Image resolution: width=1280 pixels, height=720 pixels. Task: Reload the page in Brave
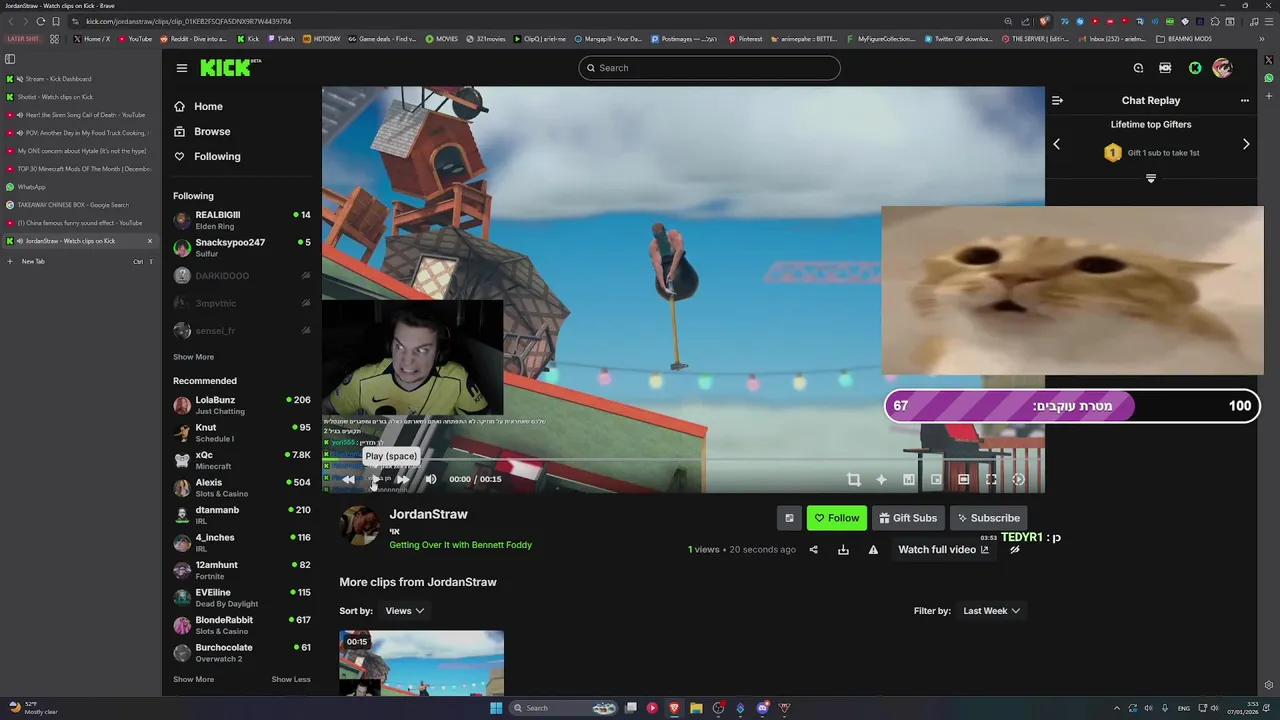pos(40,21)
